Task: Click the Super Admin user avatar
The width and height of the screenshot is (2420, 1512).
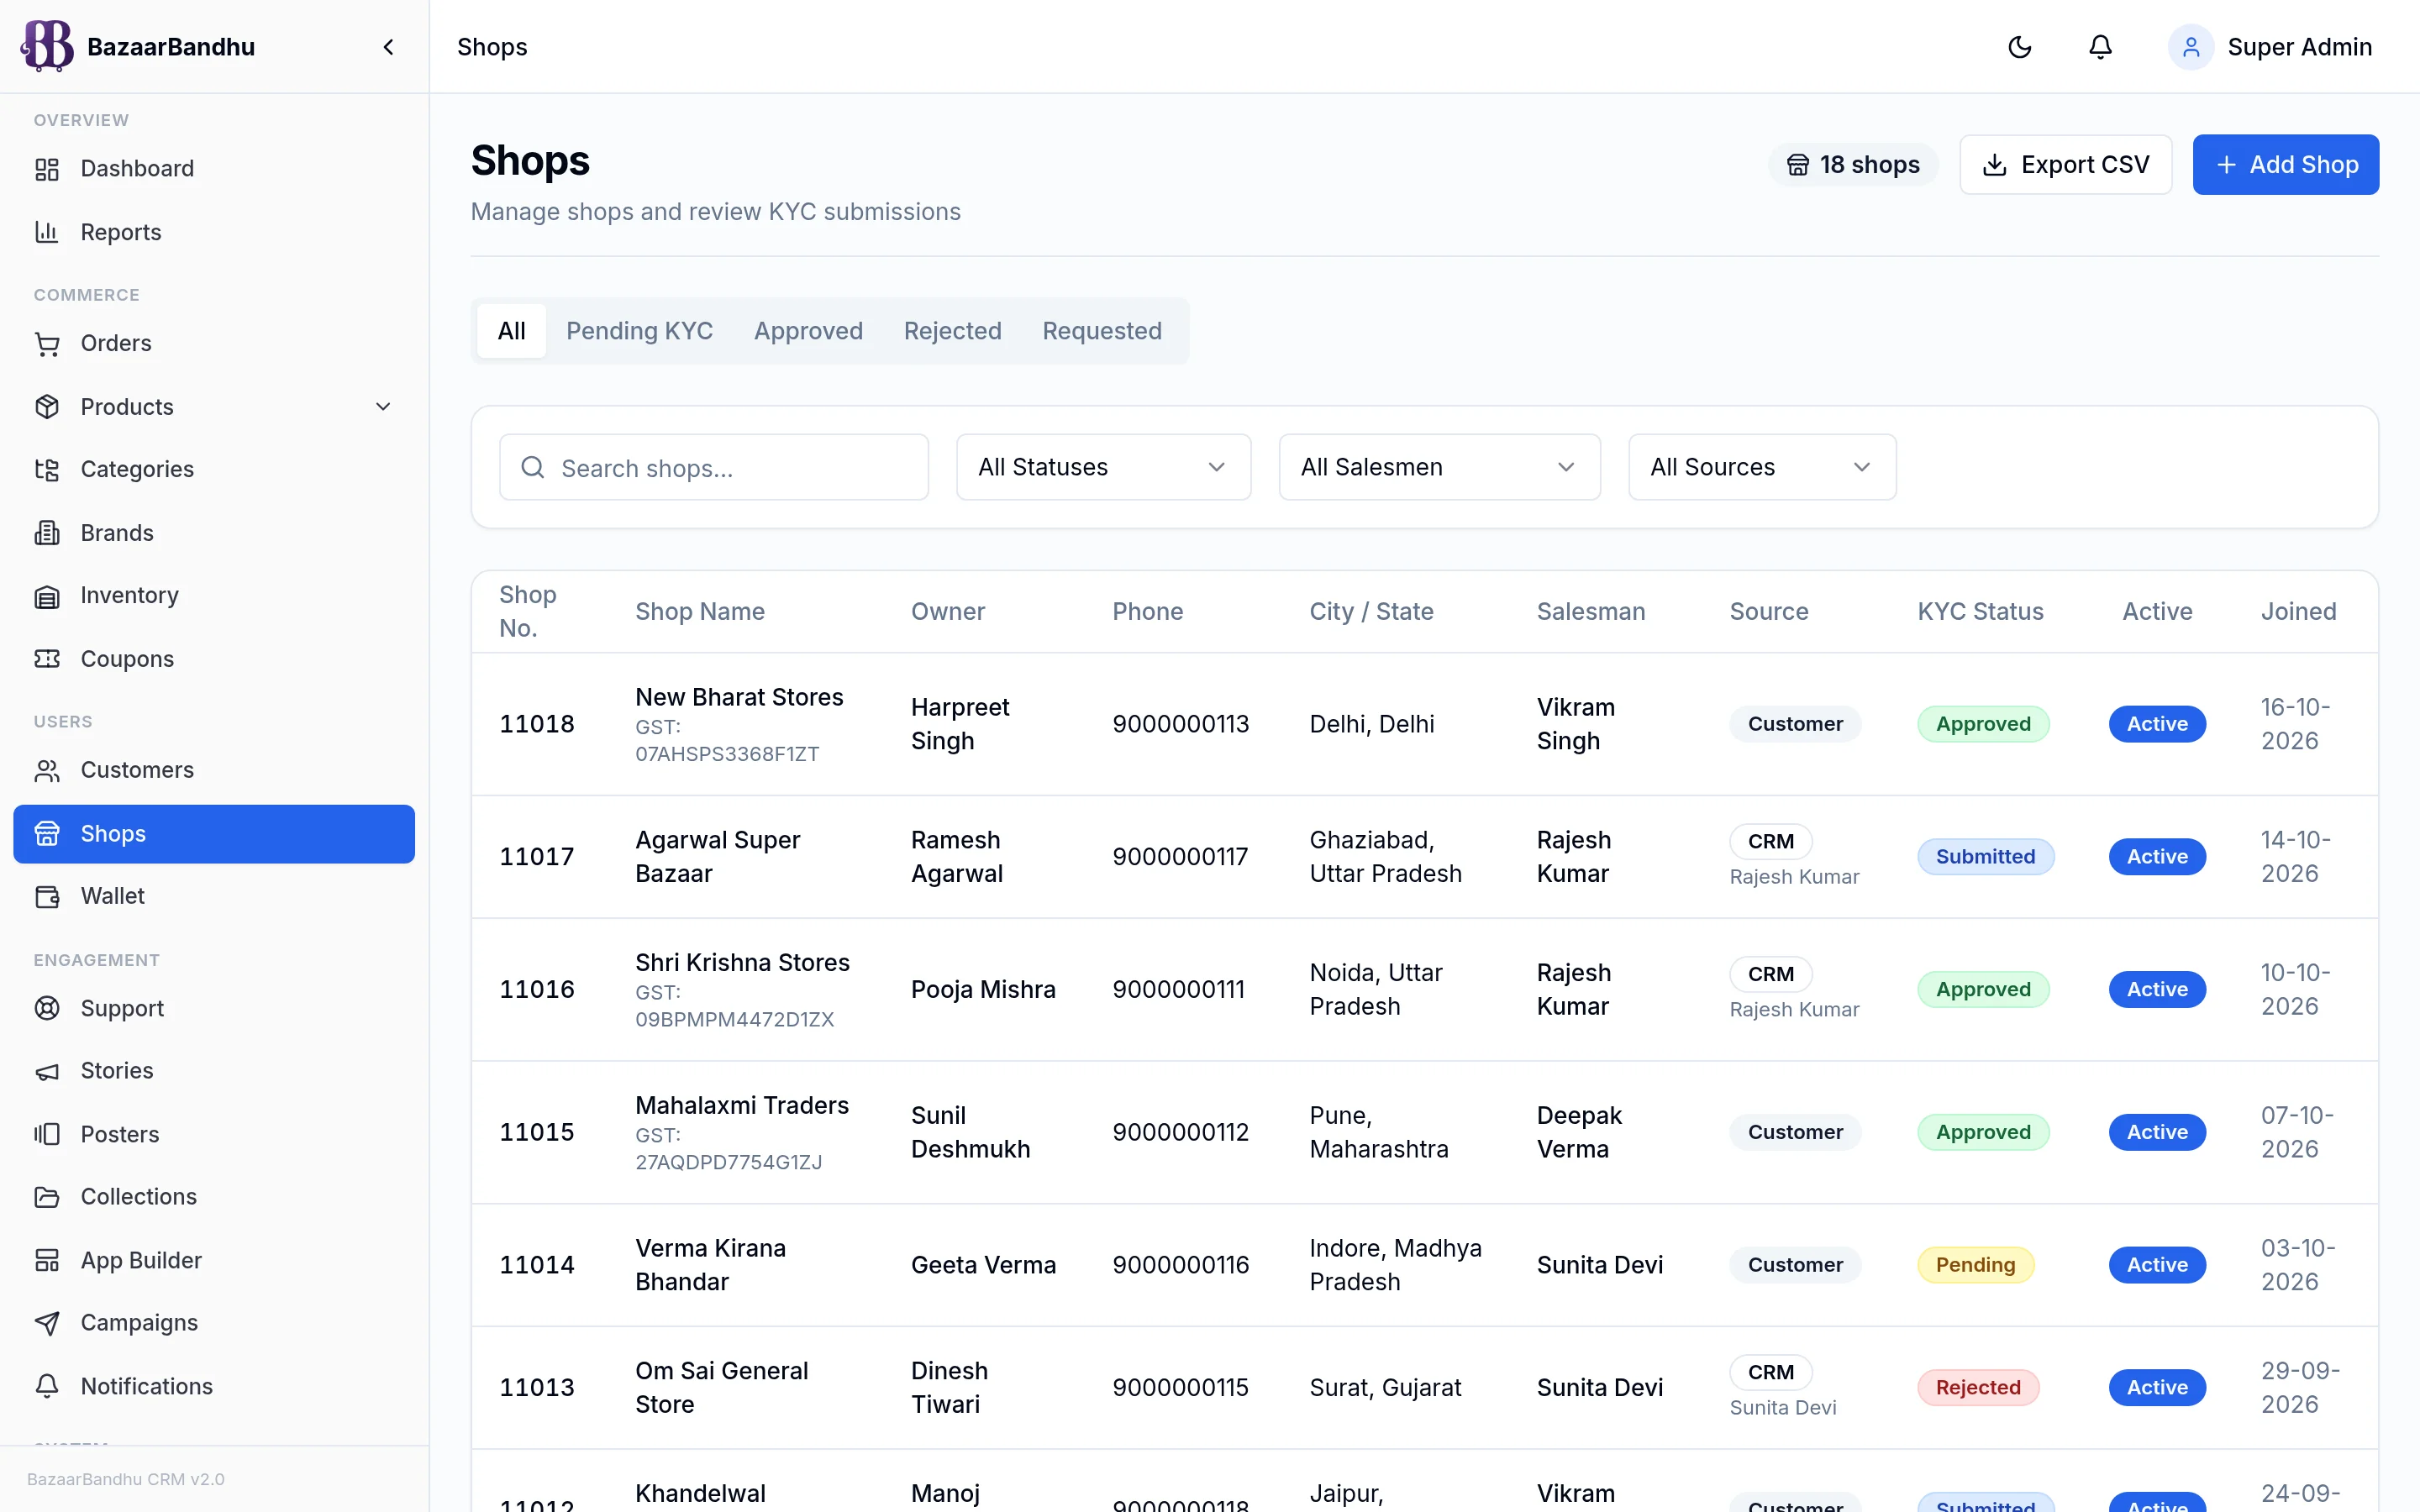Action: coord(2190,47)
